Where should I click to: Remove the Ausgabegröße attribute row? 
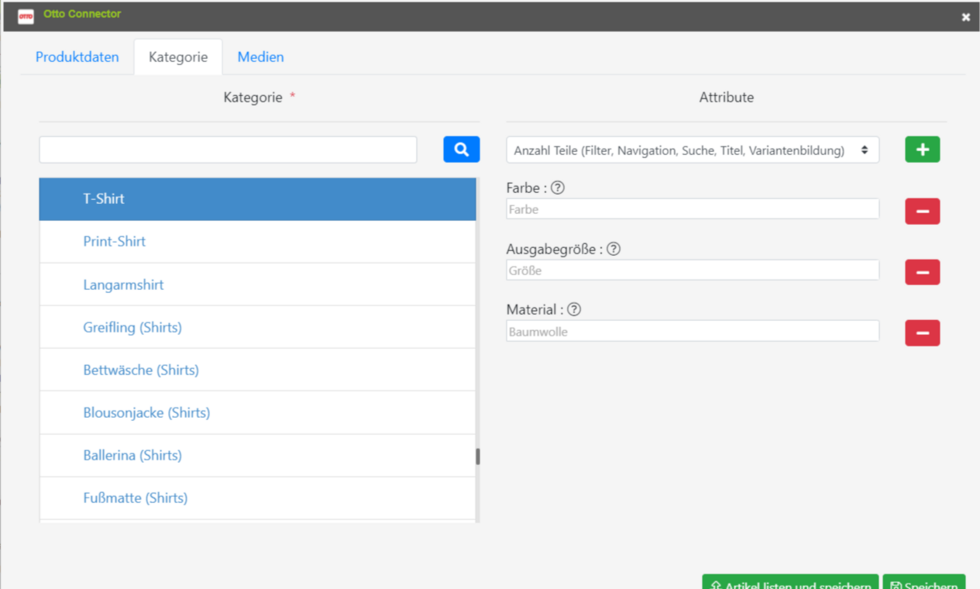[x=922, y=272]
